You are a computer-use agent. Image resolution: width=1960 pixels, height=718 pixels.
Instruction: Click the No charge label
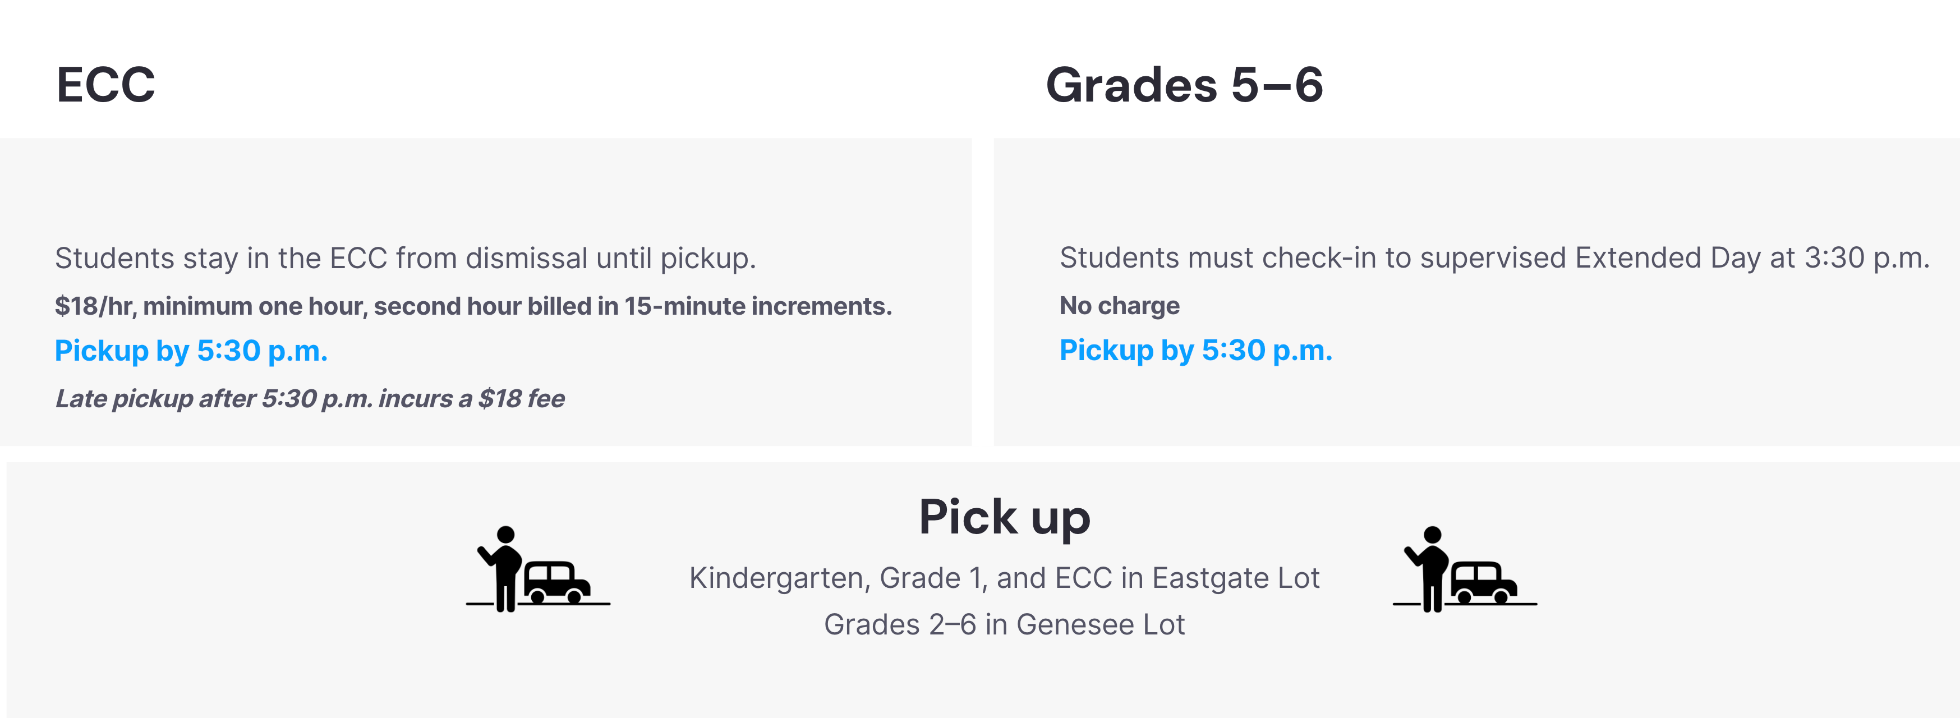click(1120, 305)
